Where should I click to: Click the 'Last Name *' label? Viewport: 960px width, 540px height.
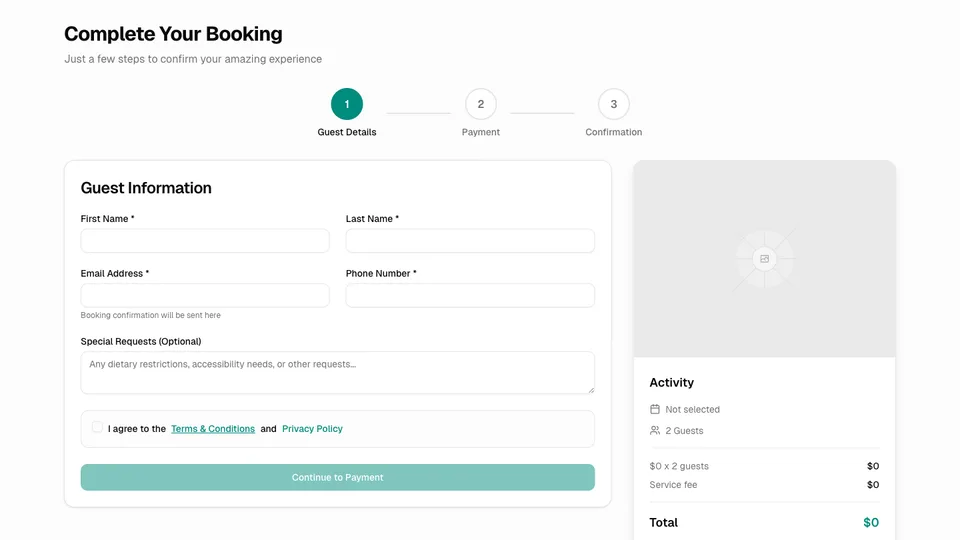[372, 219]
